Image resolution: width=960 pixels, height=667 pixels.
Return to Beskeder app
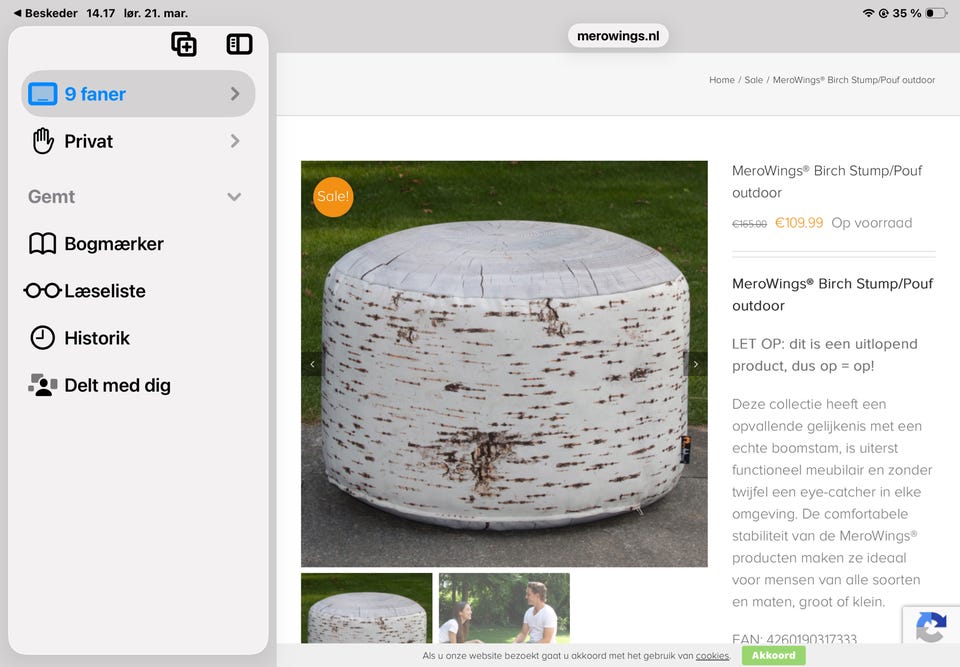(46, 13)
